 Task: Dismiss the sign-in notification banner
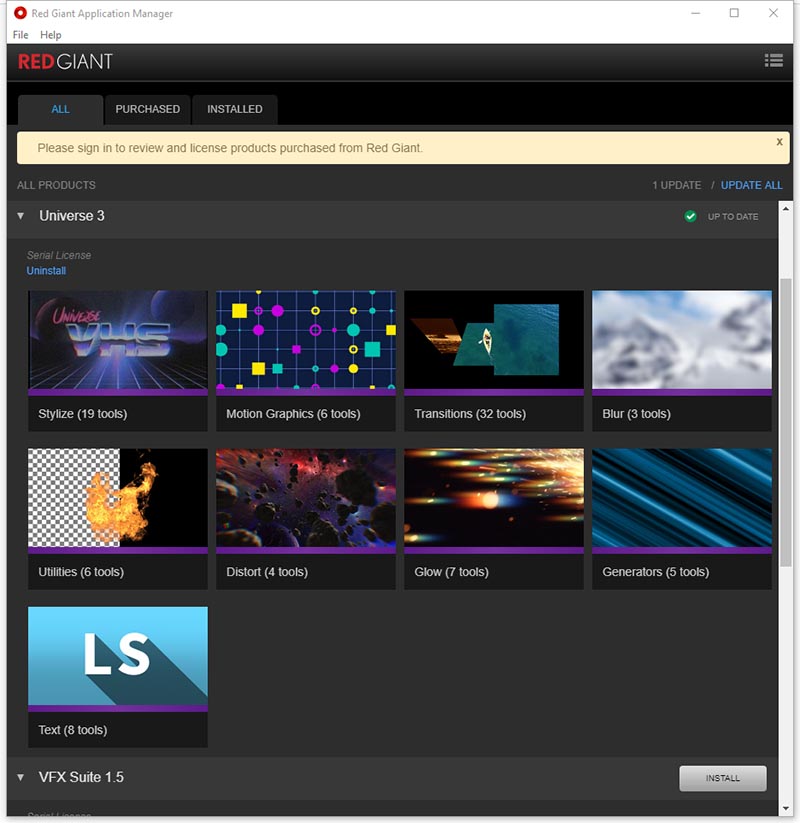point(780,142)
